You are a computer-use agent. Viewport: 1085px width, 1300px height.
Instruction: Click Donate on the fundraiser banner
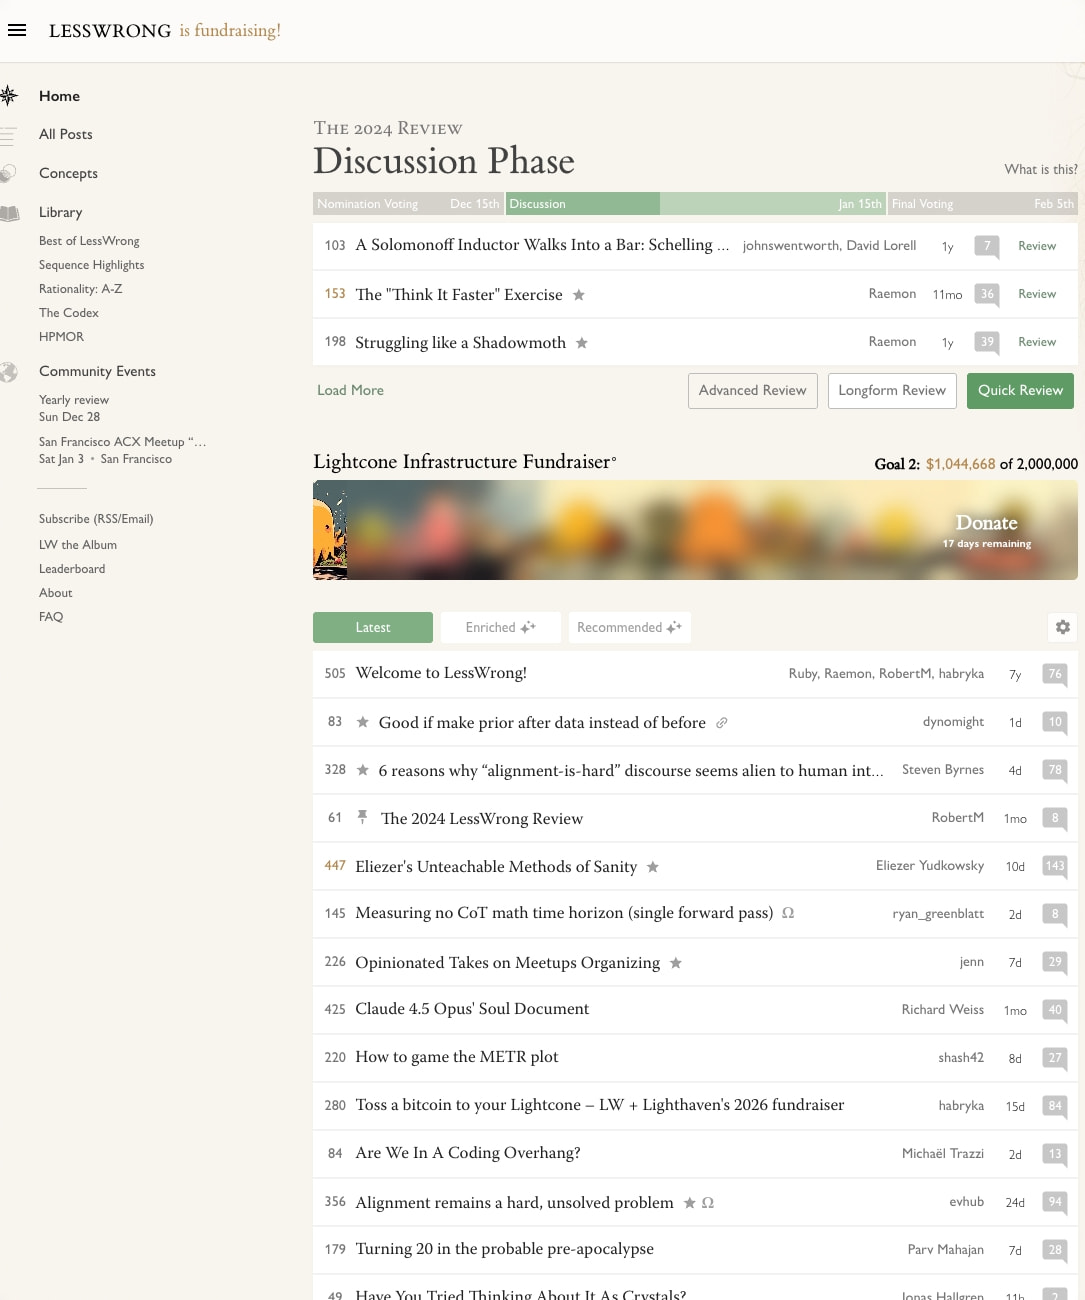coord(986,523)
